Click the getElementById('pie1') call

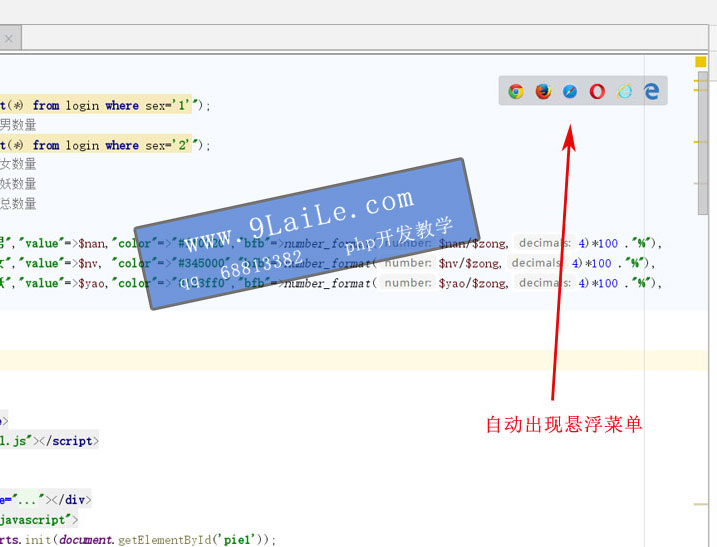(x=193, y=540)
